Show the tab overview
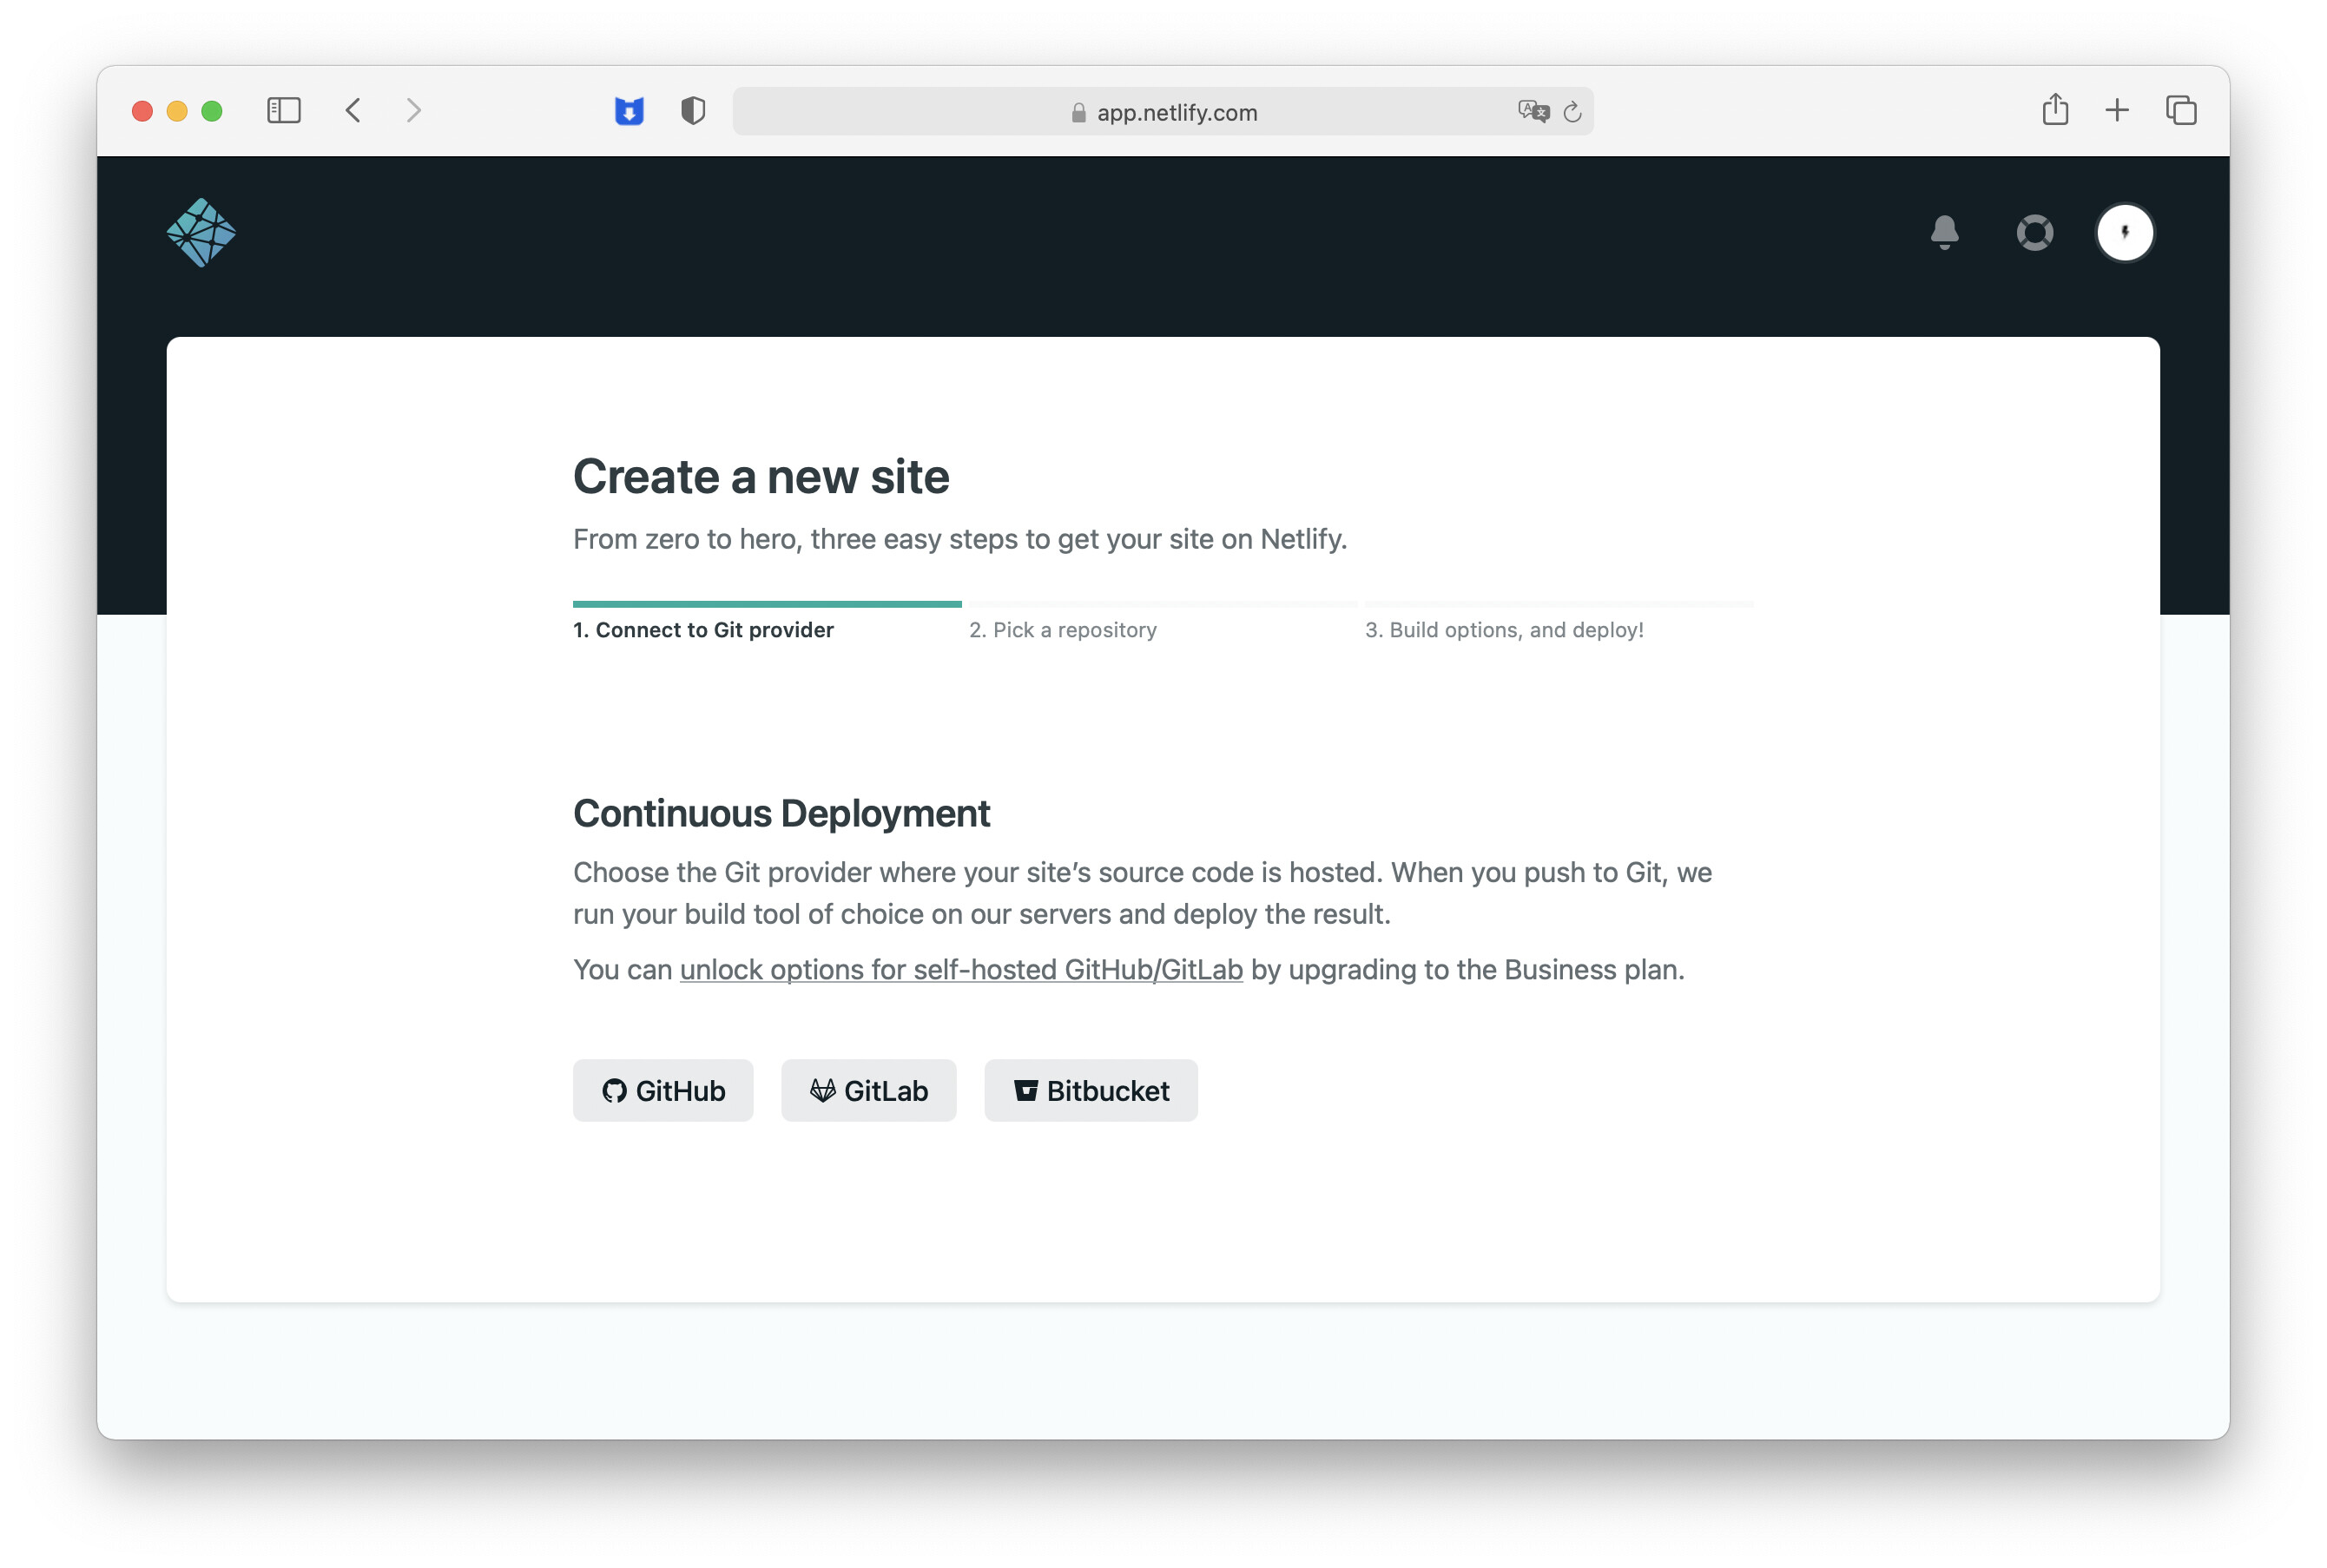This screenshot has height=1568, width=2327. [x=2181, y=110]
